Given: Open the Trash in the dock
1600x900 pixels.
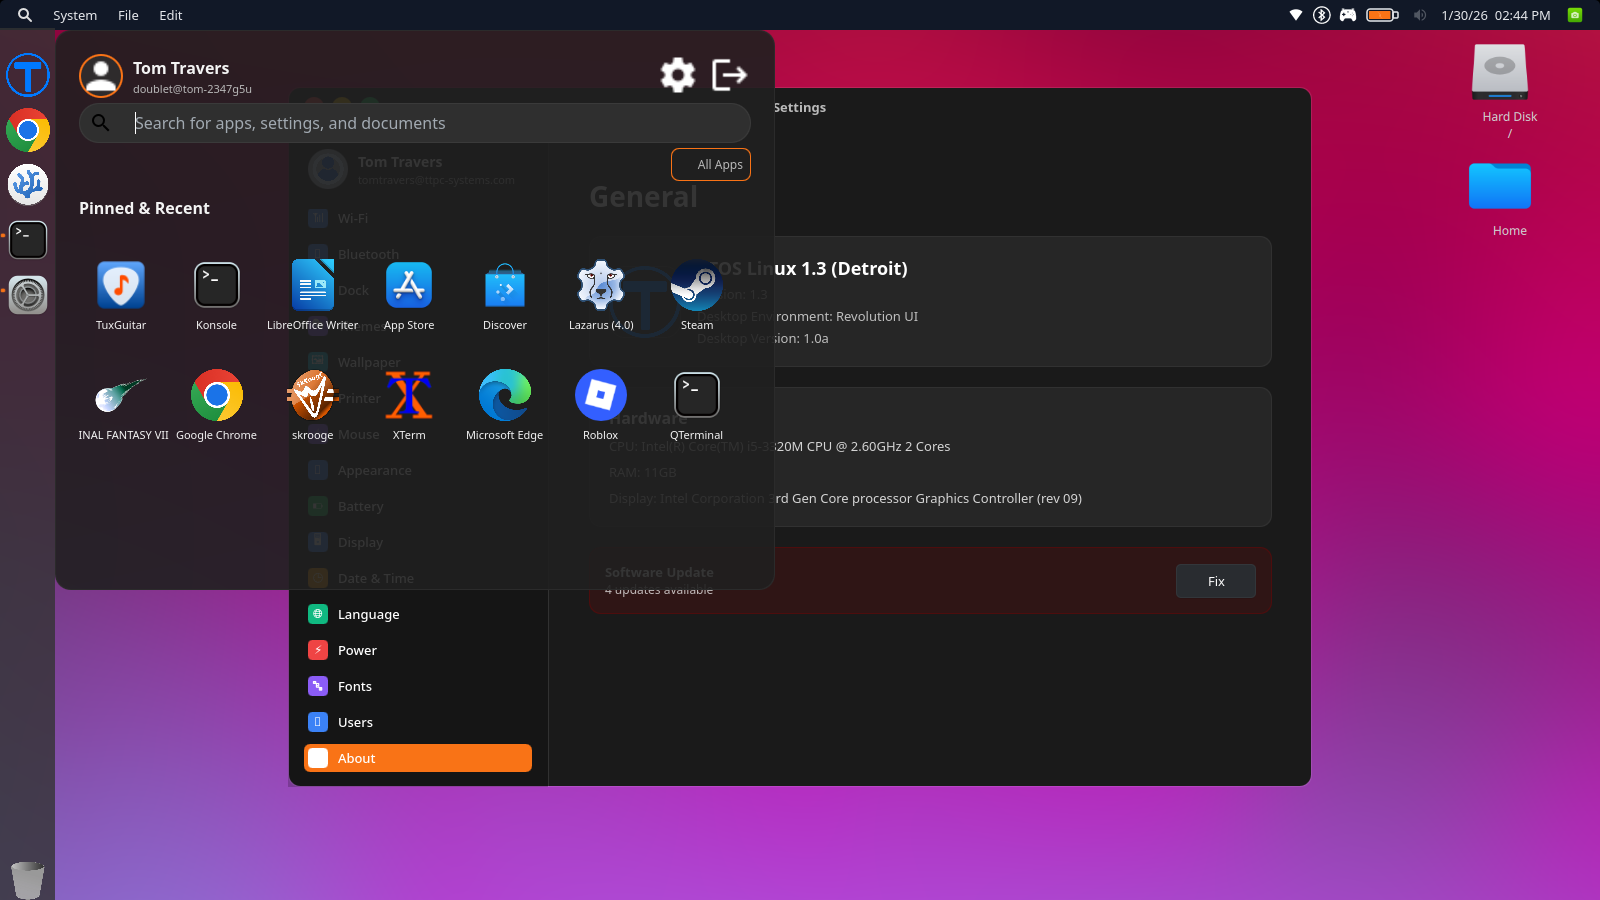Looking at the screenshot, I should 28,880.
